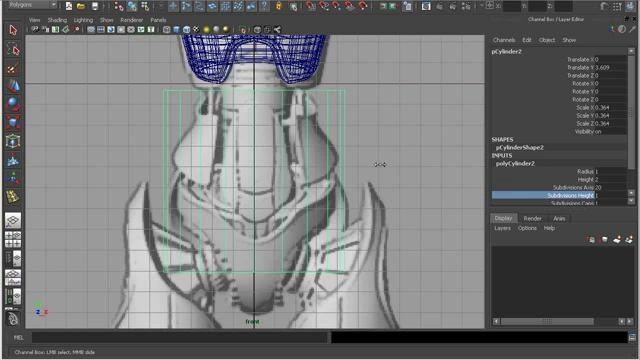Open the Channel Box Object menu
Screen dimensions: 640x360
click(x=547, y=40)
